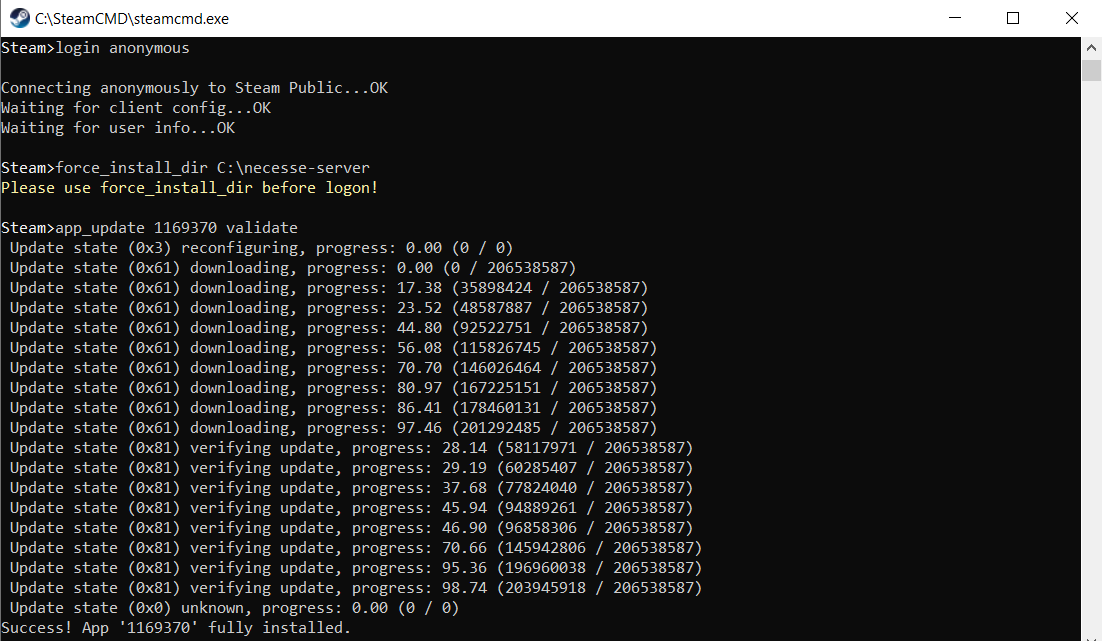
Task: Click the '(0x0) unknown' update state line
Action: [235, 608]
